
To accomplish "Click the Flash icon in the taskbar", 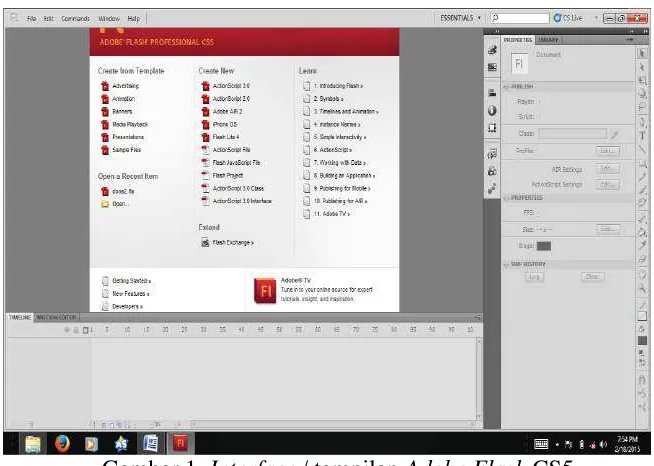I will (x=180, y=443).
